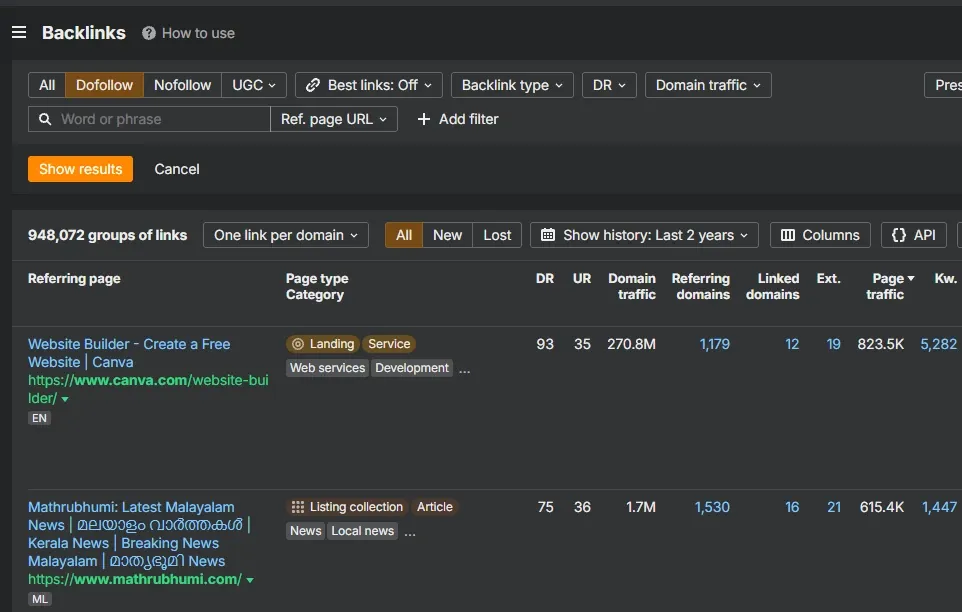The height and width of the screenshot is (612, 962).
Task: Expand more categories ellipsis in Canva row
Action: pyautogui.click(x=464, y=370)
